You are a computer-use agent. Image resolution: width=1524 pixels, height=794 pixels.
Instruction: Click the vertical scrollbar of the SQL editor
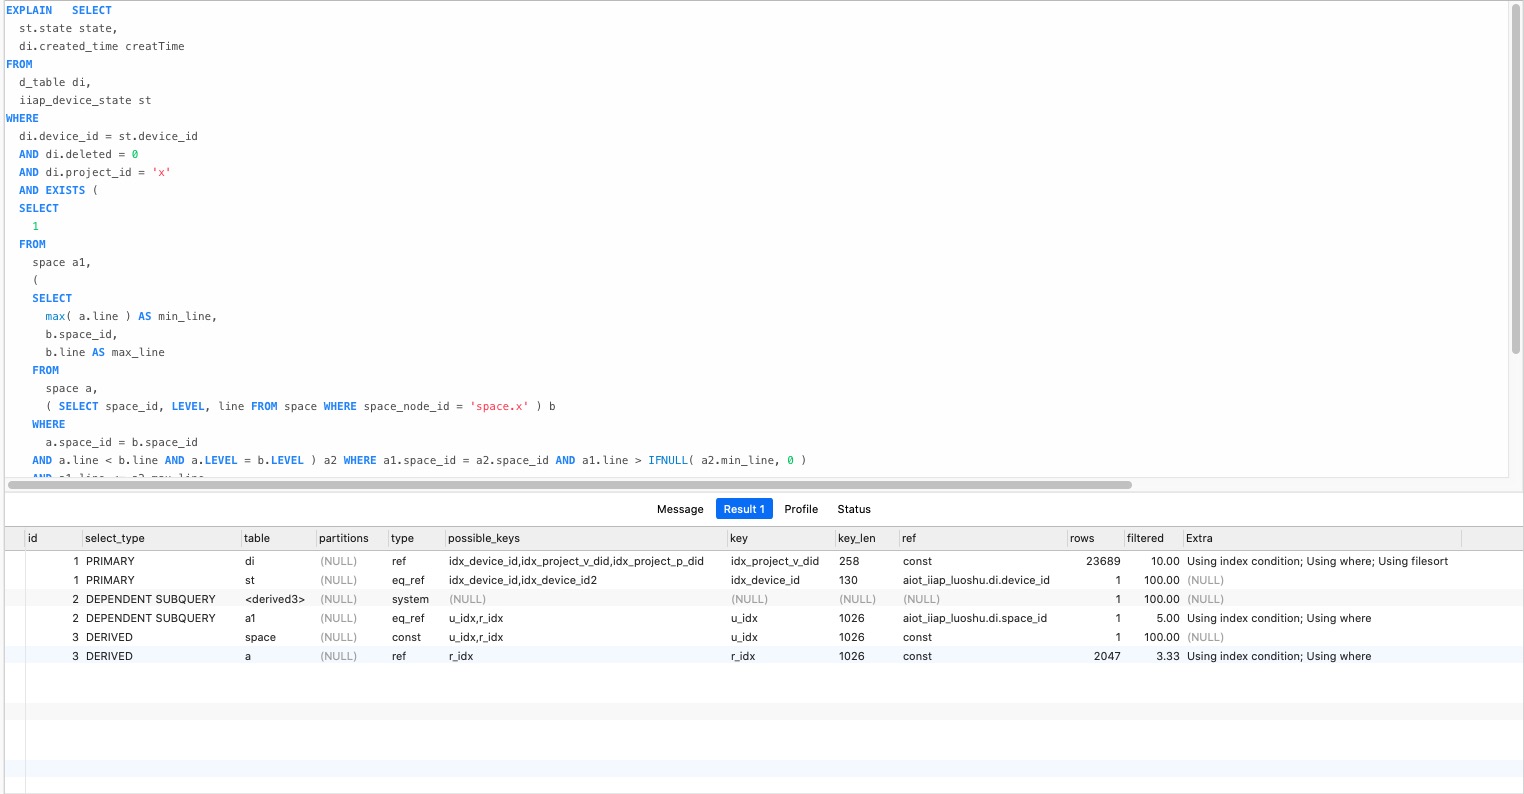point(1516,180)
